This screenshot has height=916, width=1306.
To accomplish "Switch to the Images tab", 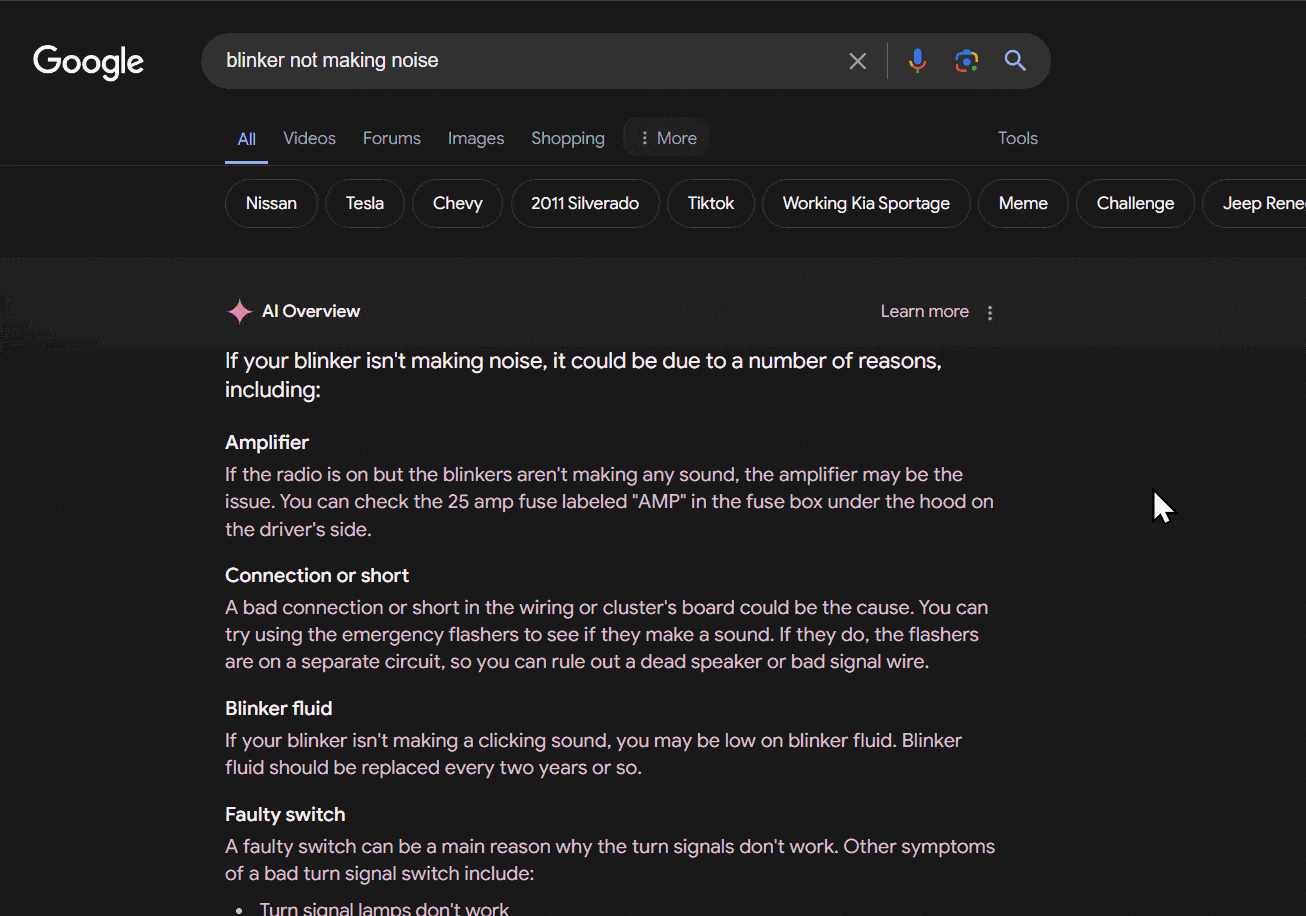I will (x=476, y=138).
